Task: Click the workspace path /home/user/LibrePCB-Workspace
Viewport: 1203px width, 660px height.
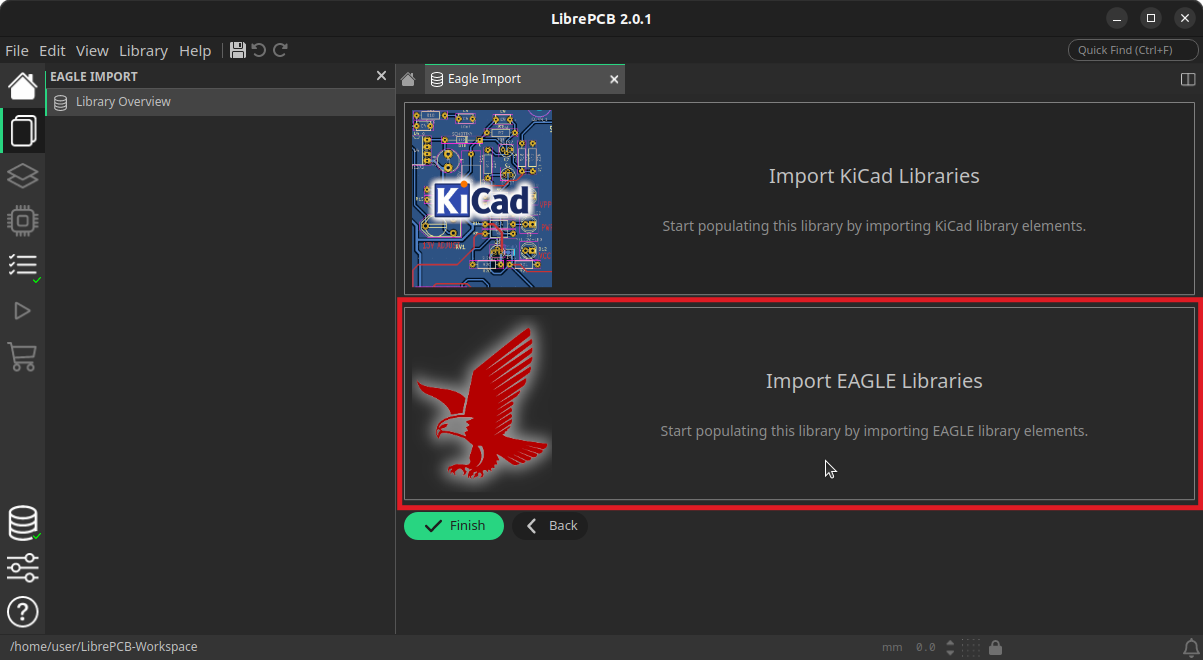Action: (x=104, y=647)
